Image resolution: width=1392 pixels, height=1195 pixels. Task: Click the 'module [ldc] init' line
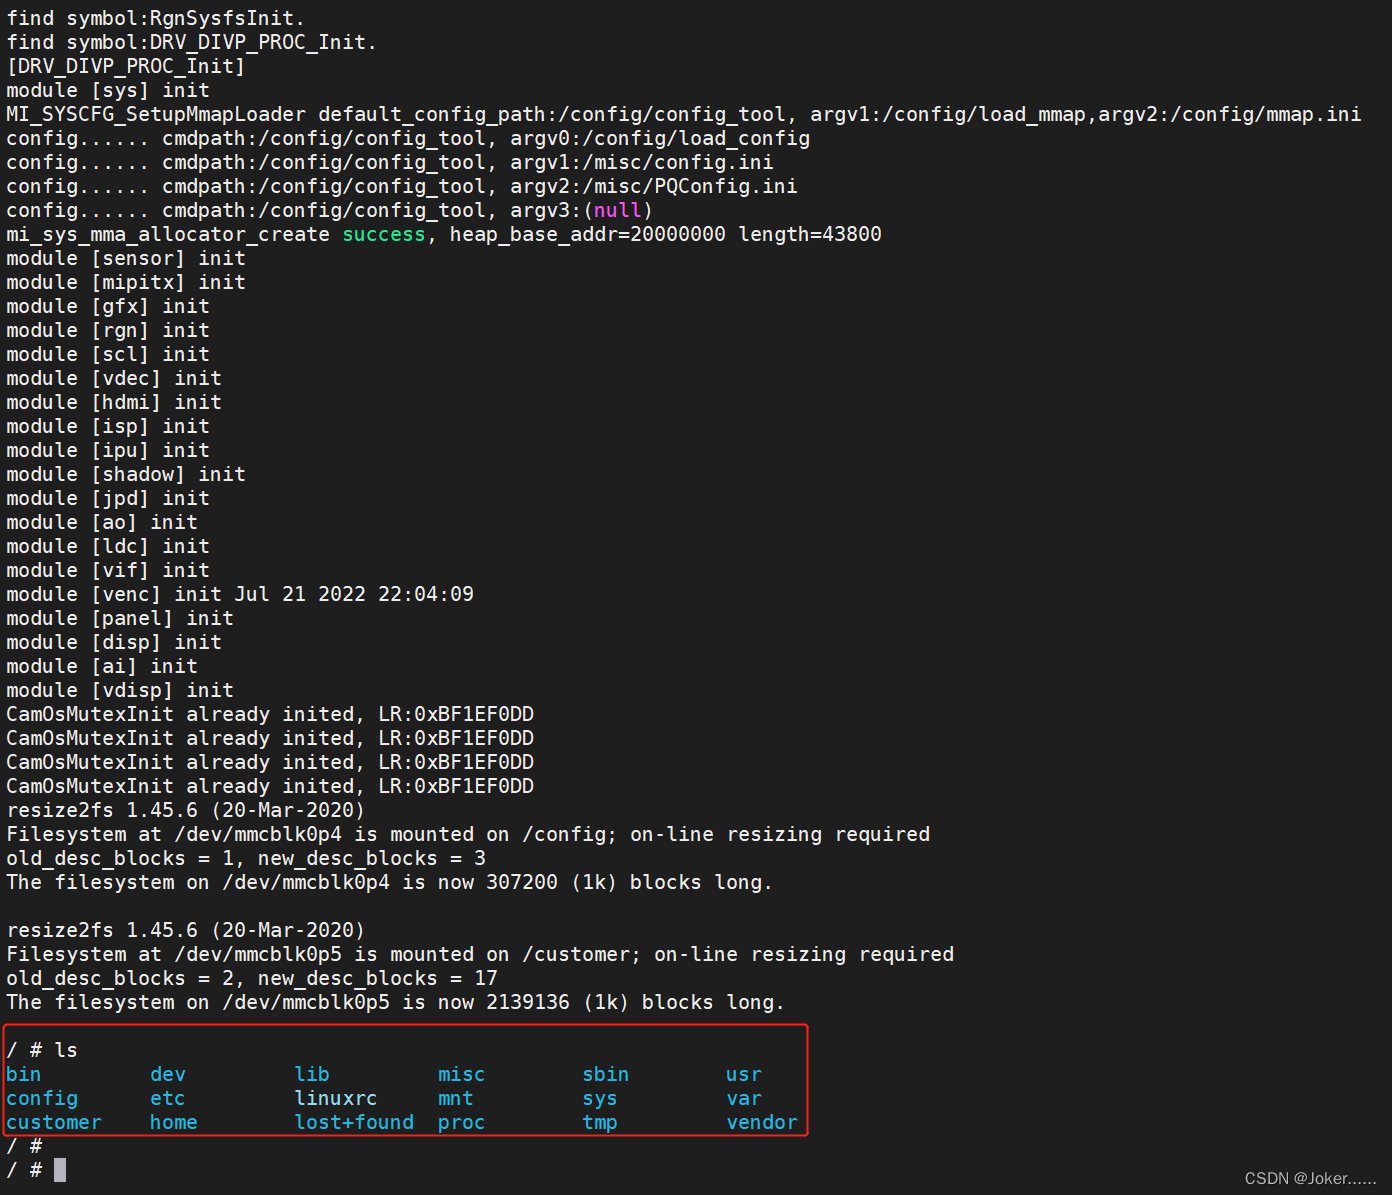pyautogui.click(x=108, y=546)
